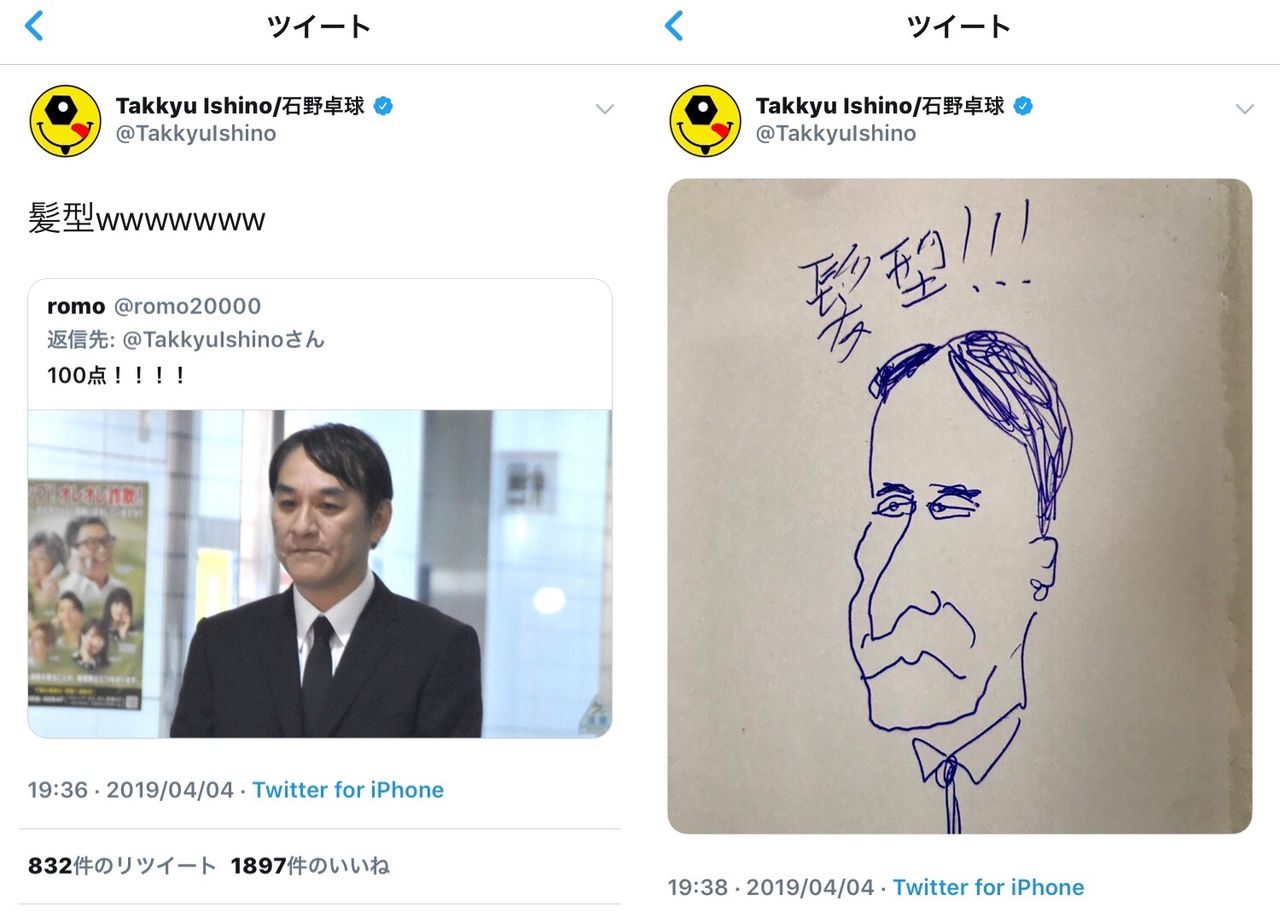Click the @TakkyuIshinoさん reply mention

pos(223,340)
